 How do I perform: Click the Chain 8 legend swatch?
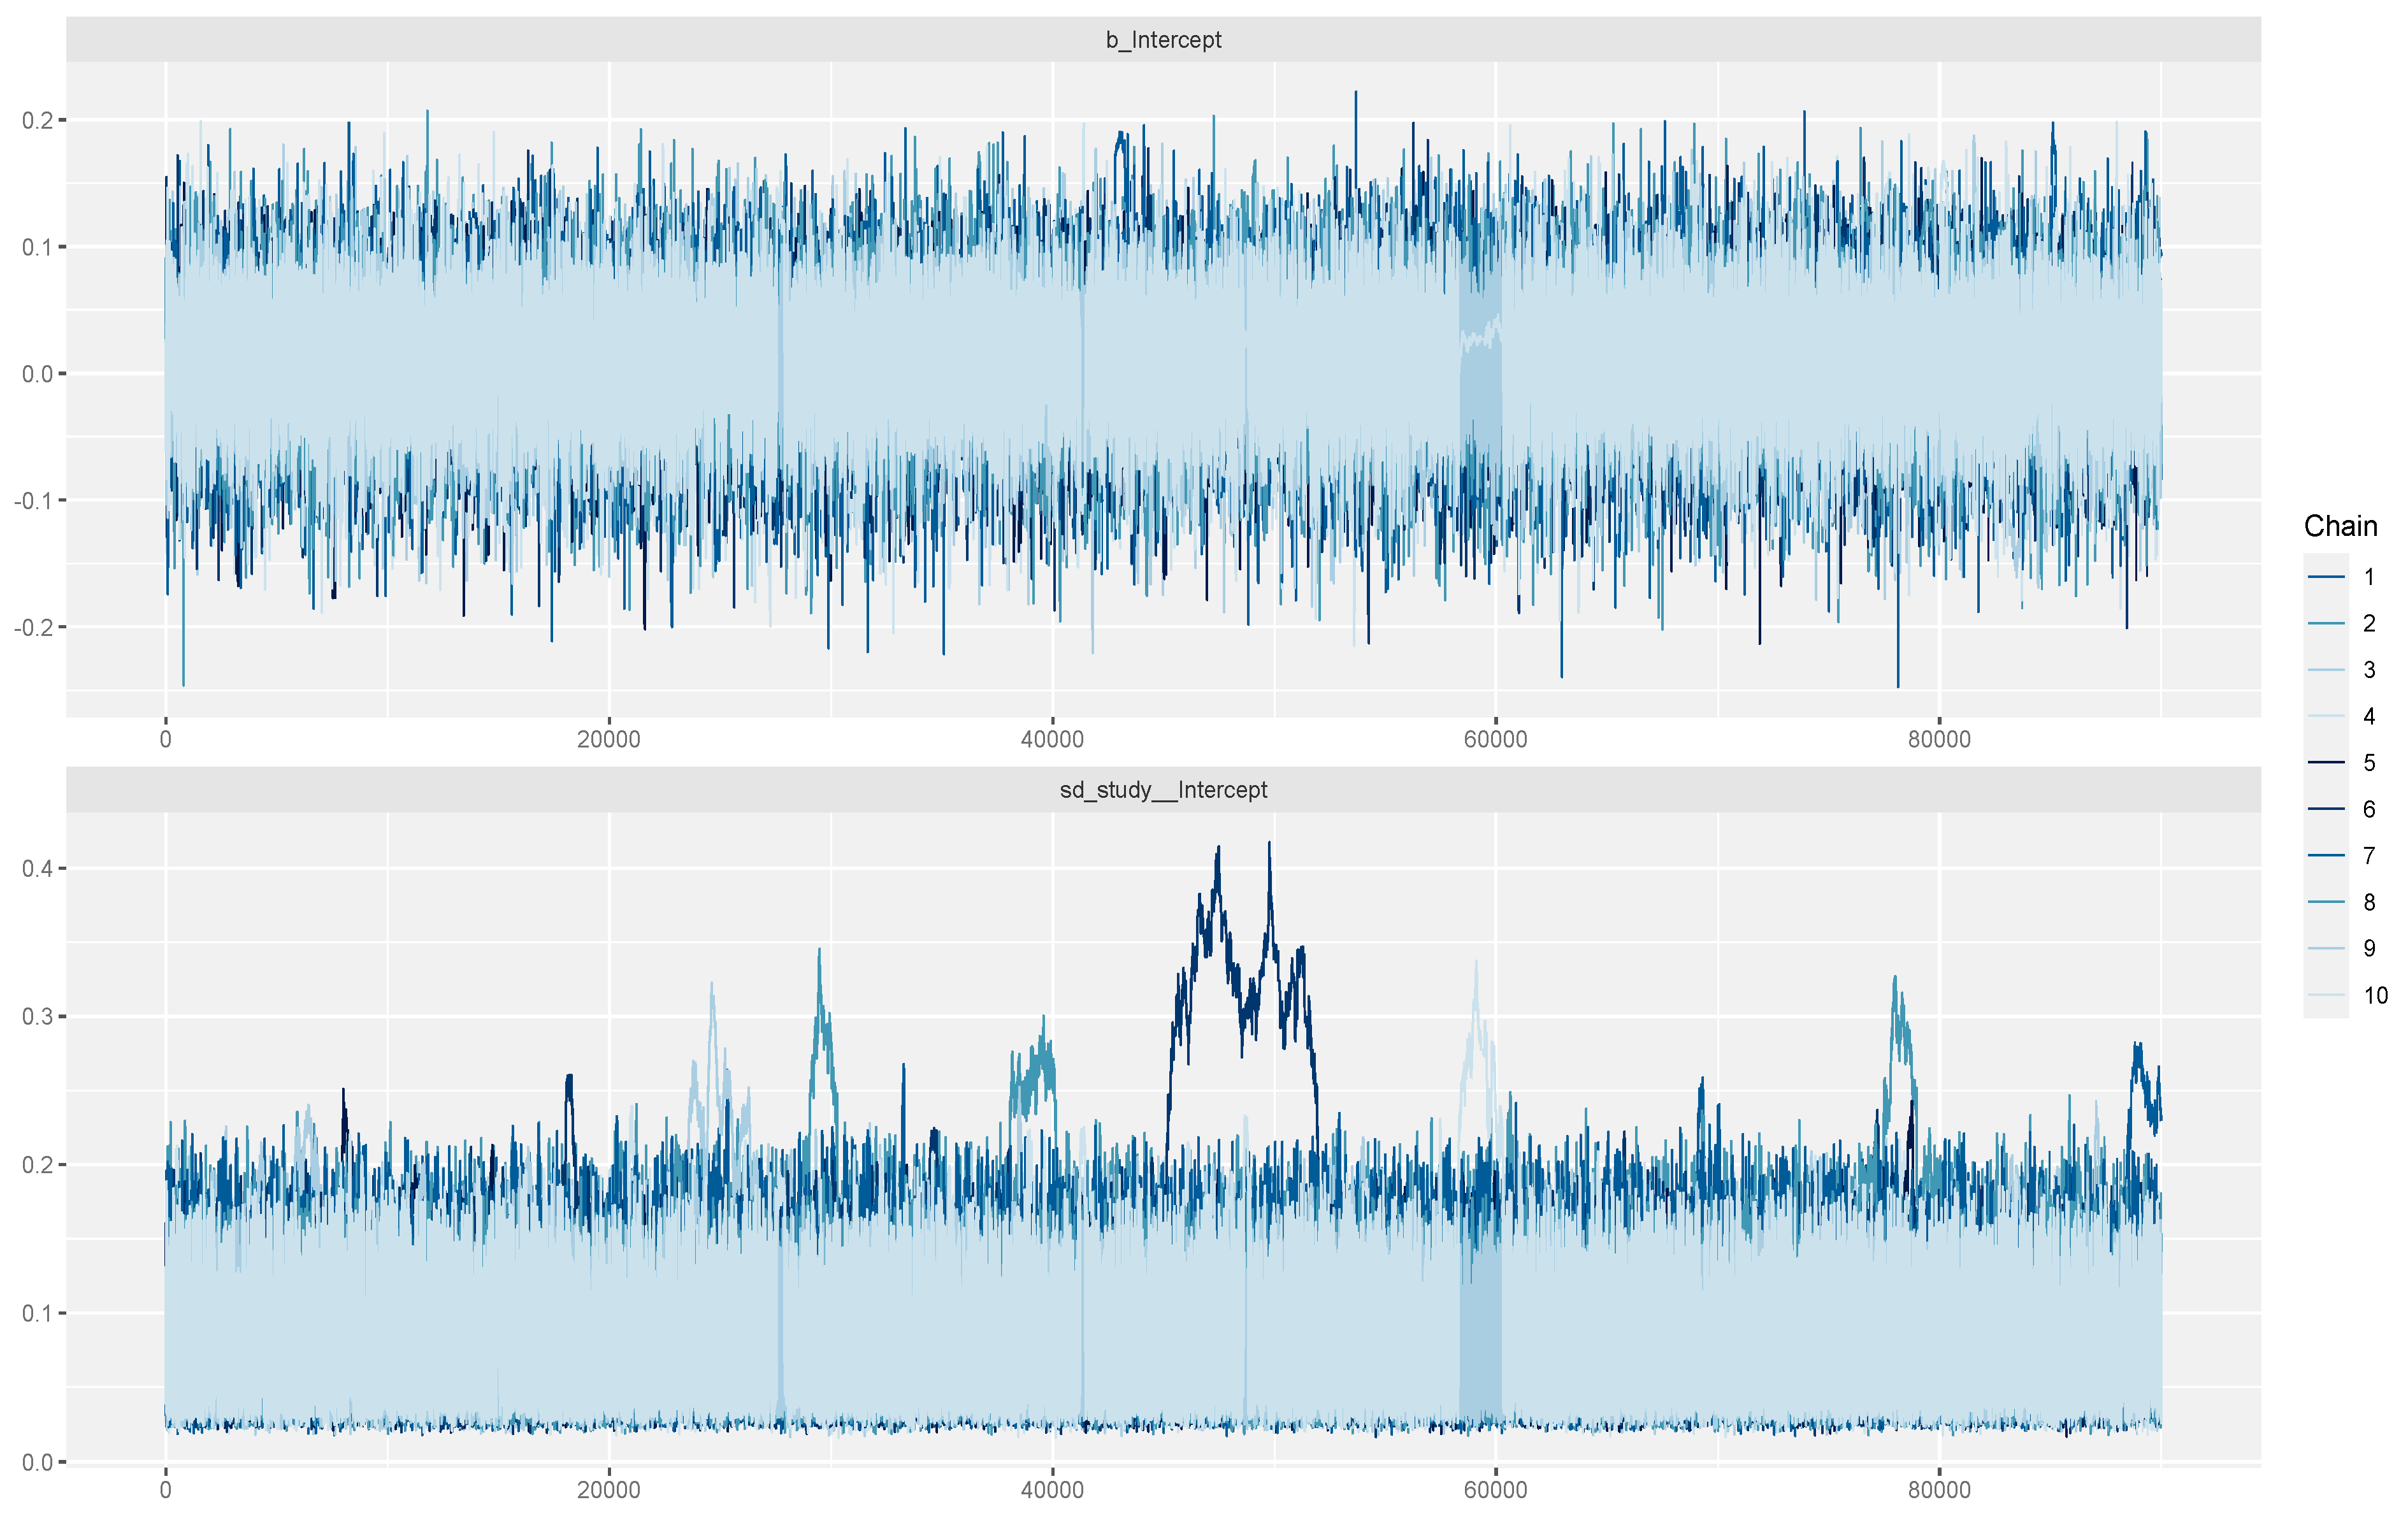pos(2326,902)
